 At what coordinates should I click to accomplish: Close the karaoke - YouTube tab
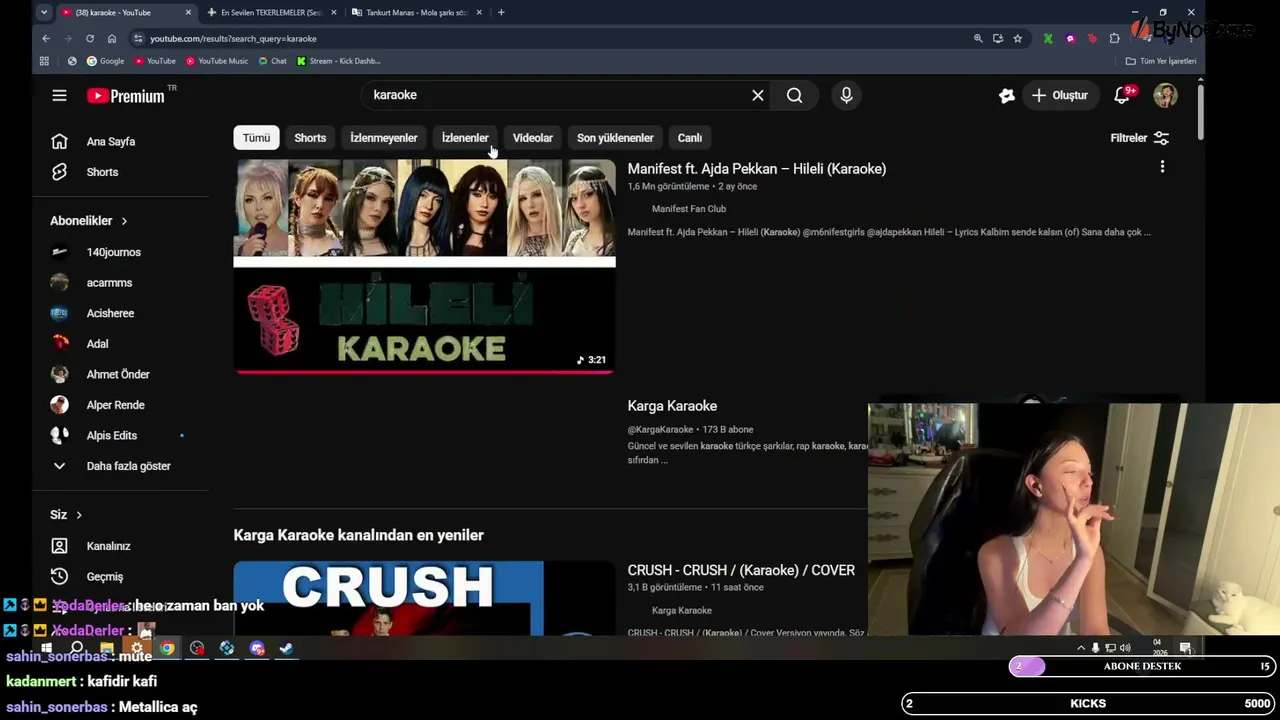click(188, 12)
